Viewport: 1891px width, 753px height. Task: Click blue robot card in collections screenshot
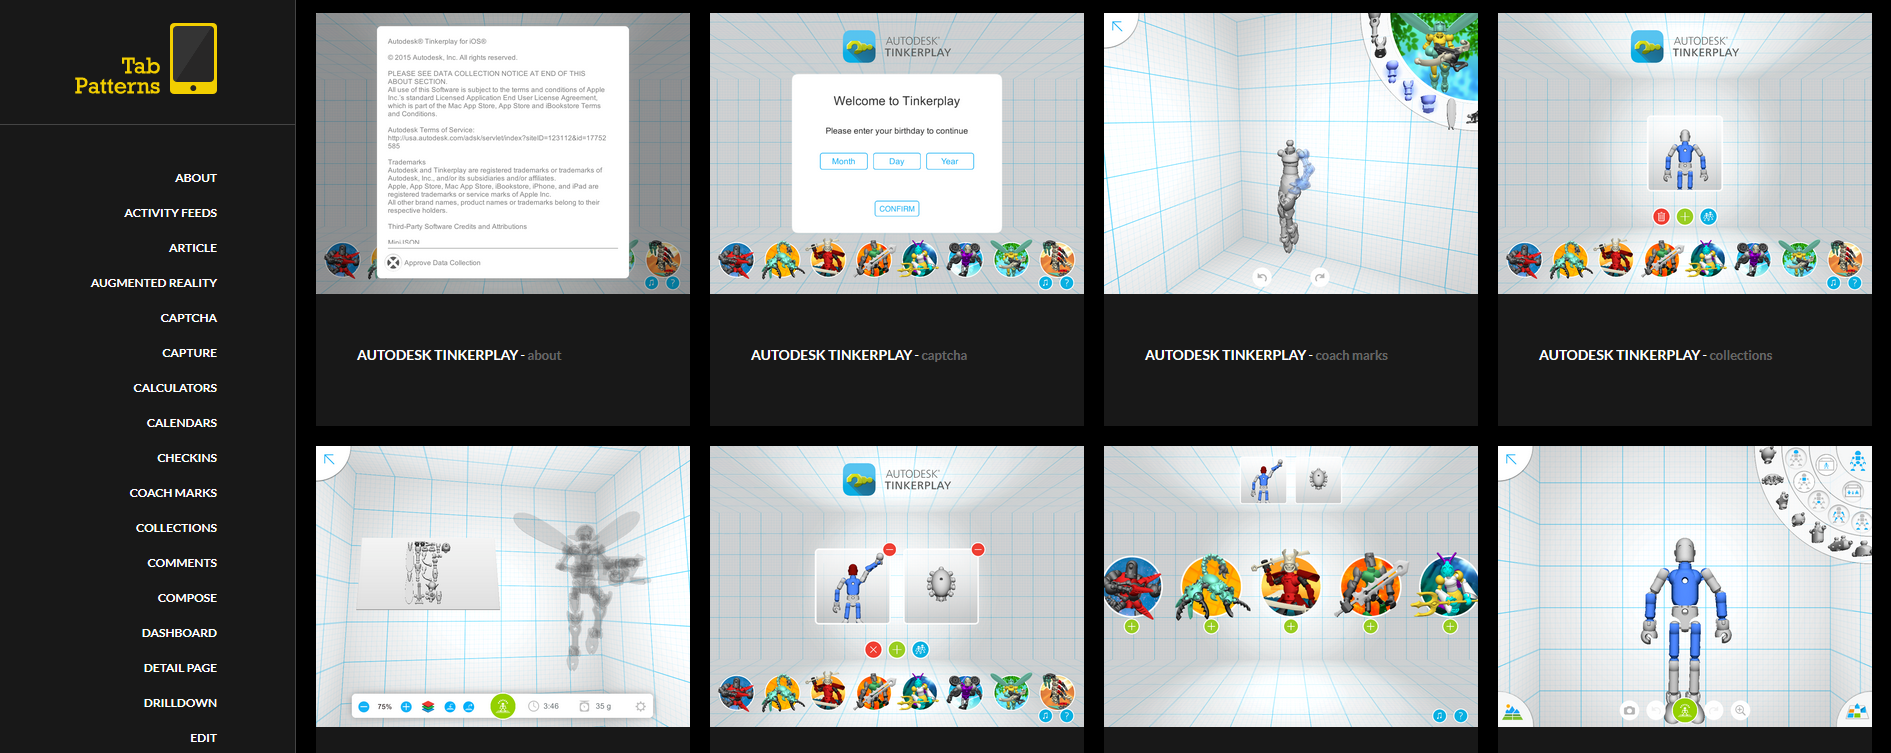1685,153
